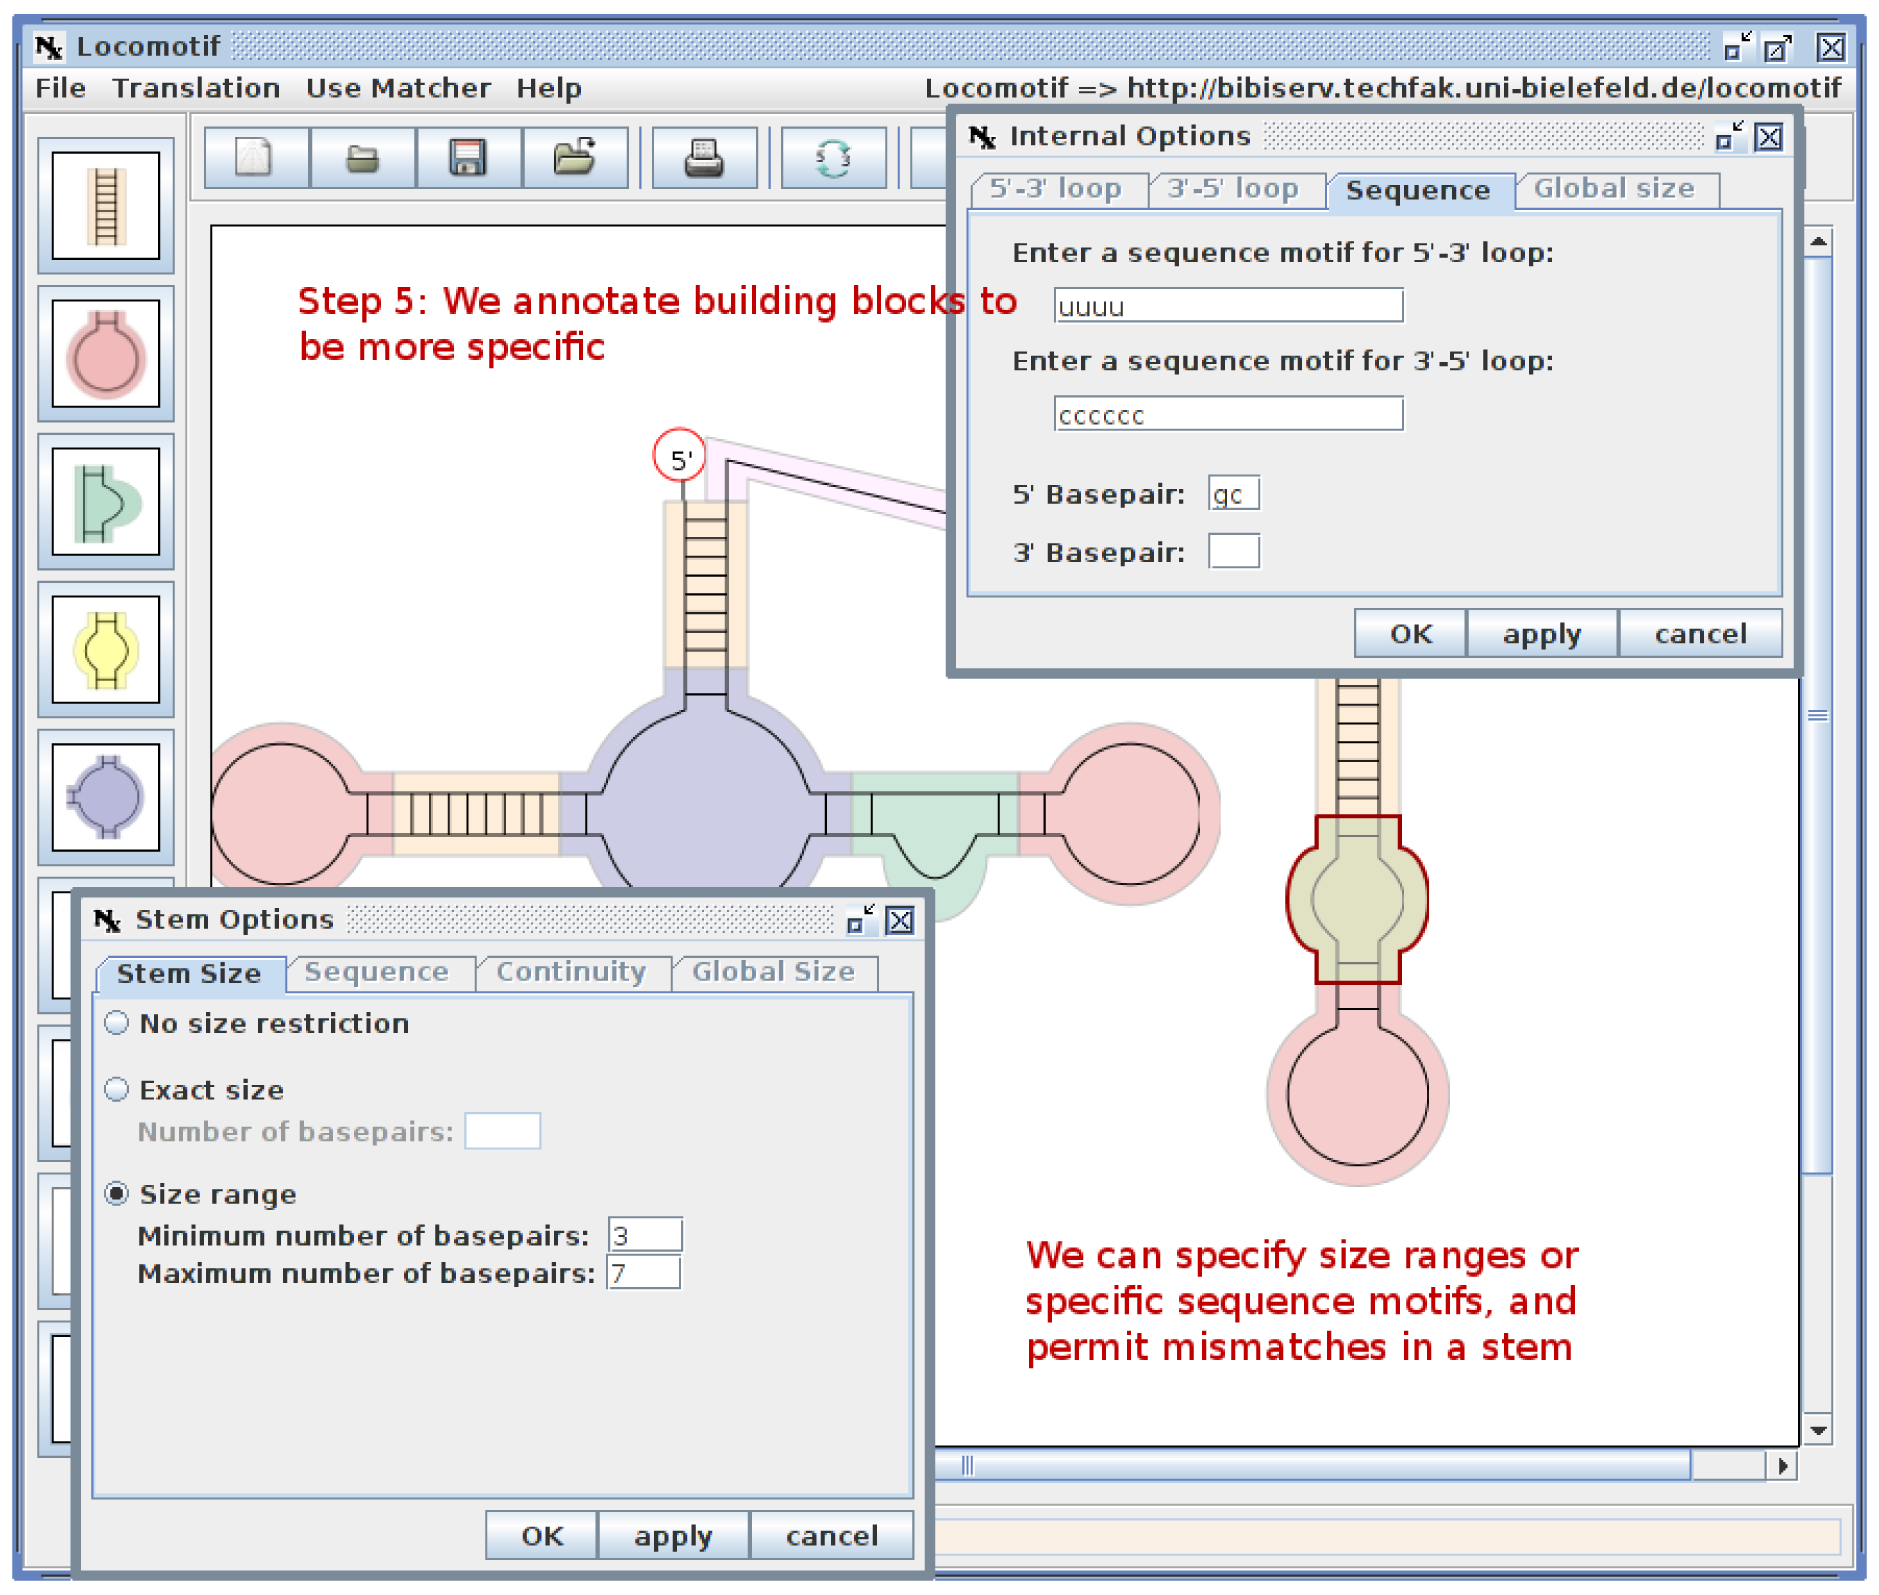
Task: Click the Minimum number of basepairs field
Action: [x=645, y=1236]
